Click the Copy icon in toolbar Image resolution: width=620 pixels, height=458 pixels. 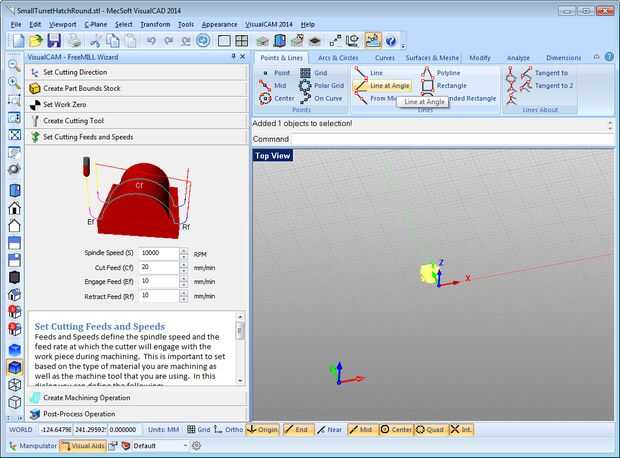coord(113,40)
